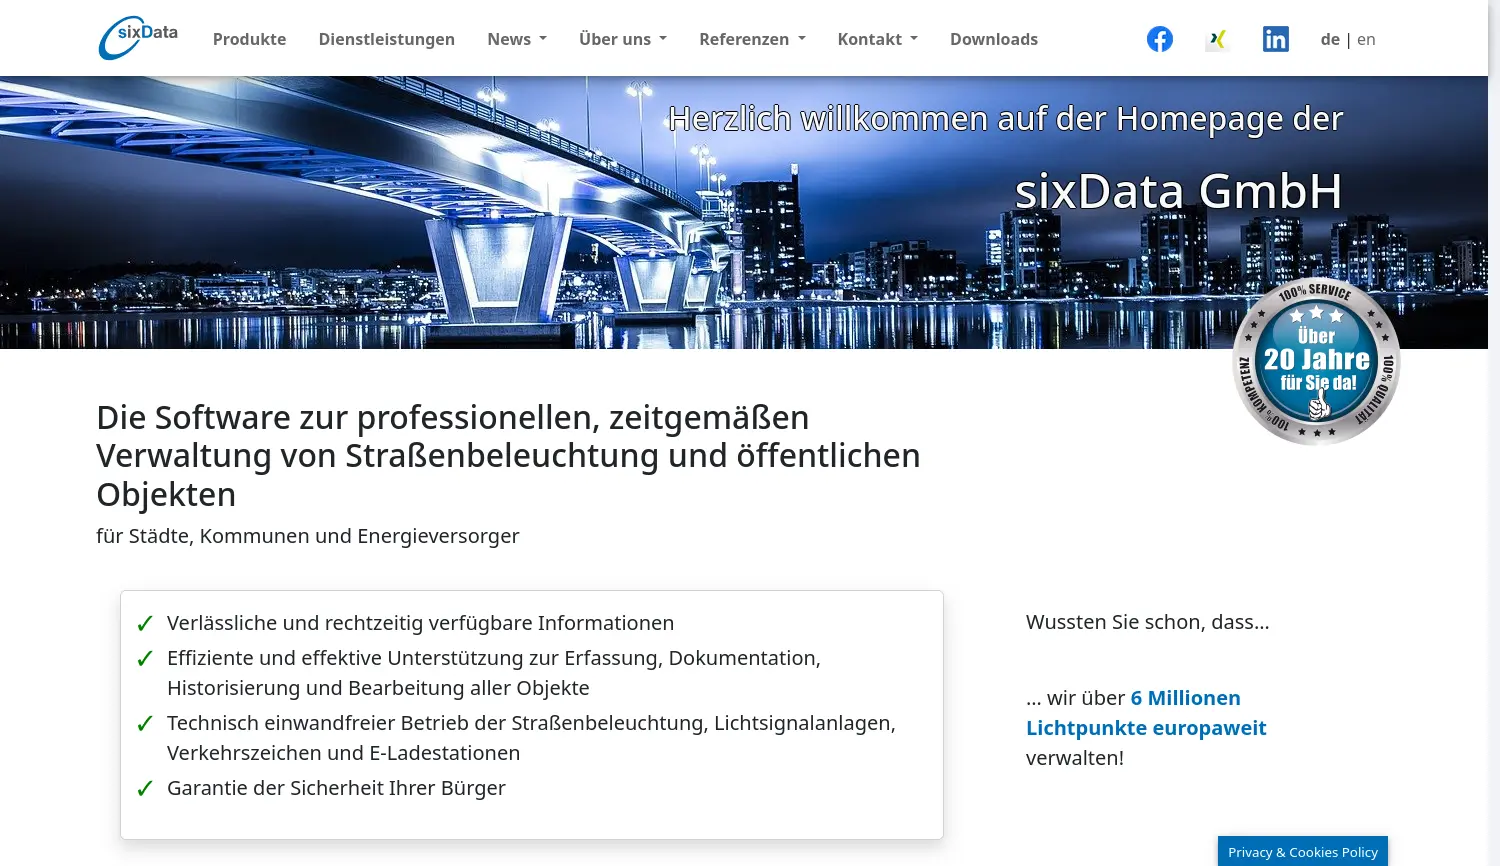Screen dimensions: 1500x866
Task: Open the Facebook social media icon
Action: 1159,38
